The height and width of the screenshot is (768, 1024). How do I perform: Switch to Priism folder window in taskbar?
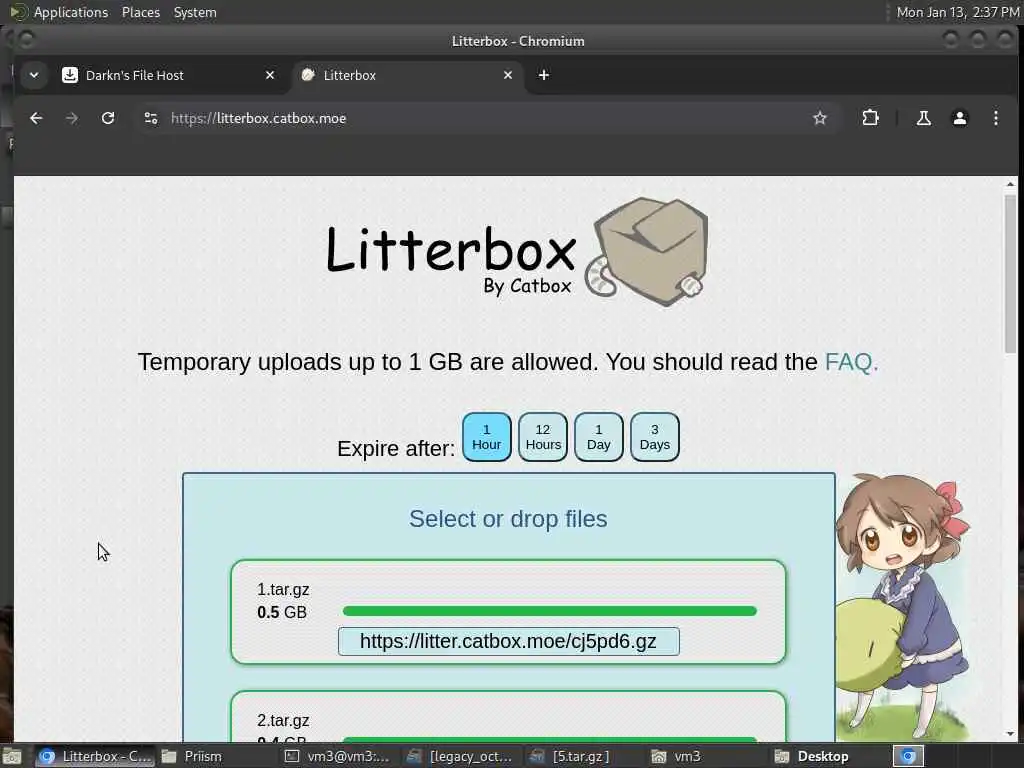192,756
